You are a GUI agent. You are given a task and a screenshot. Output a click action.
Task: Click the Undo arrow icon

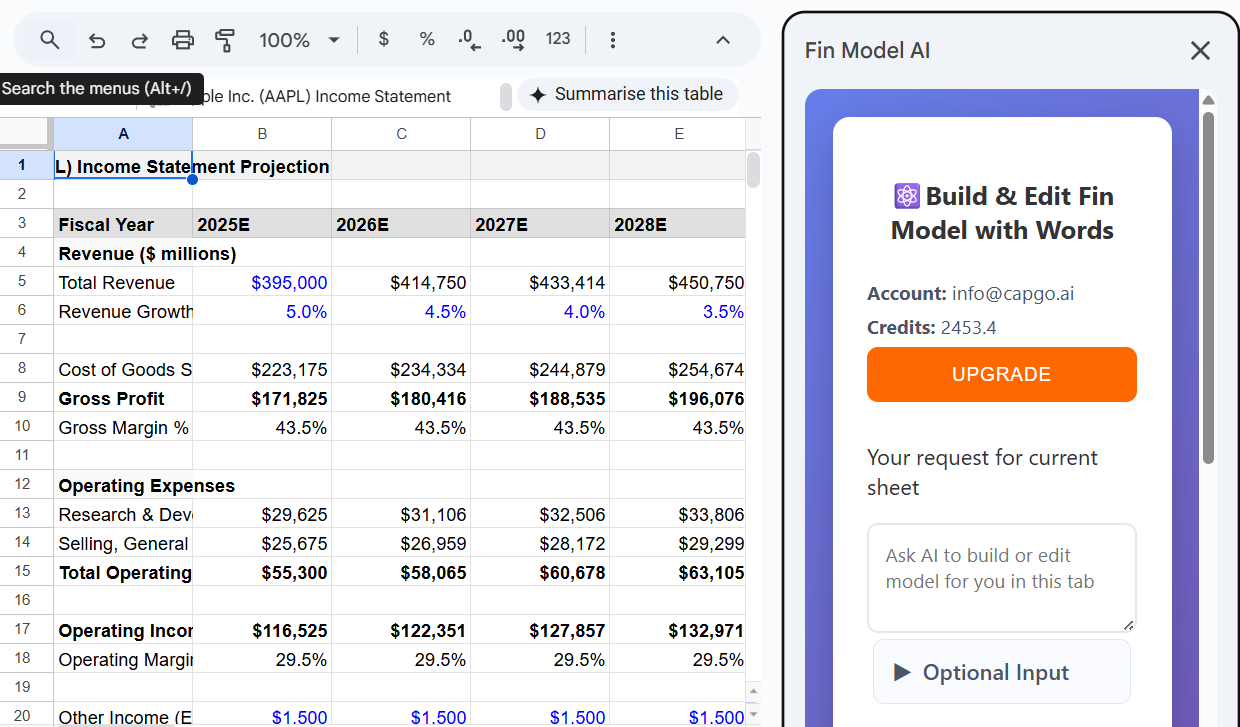97,40
